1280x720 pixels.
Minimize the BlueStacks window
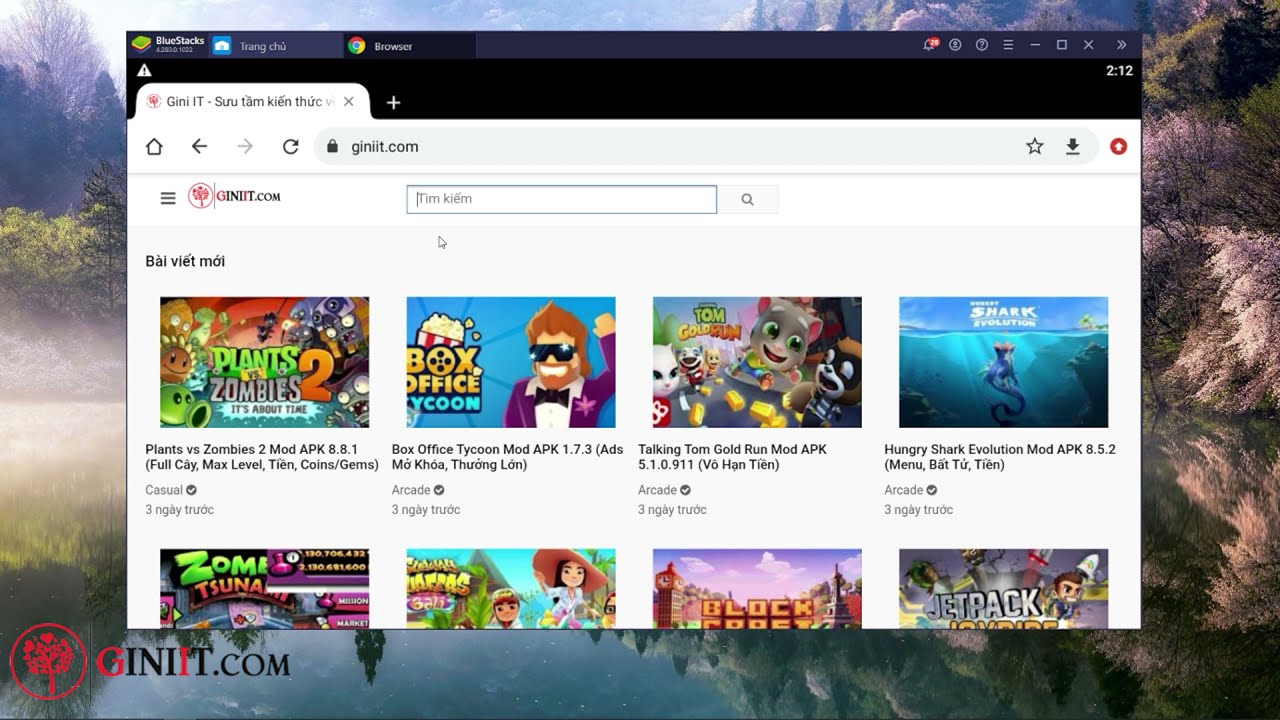click(x=1035, y=45)
